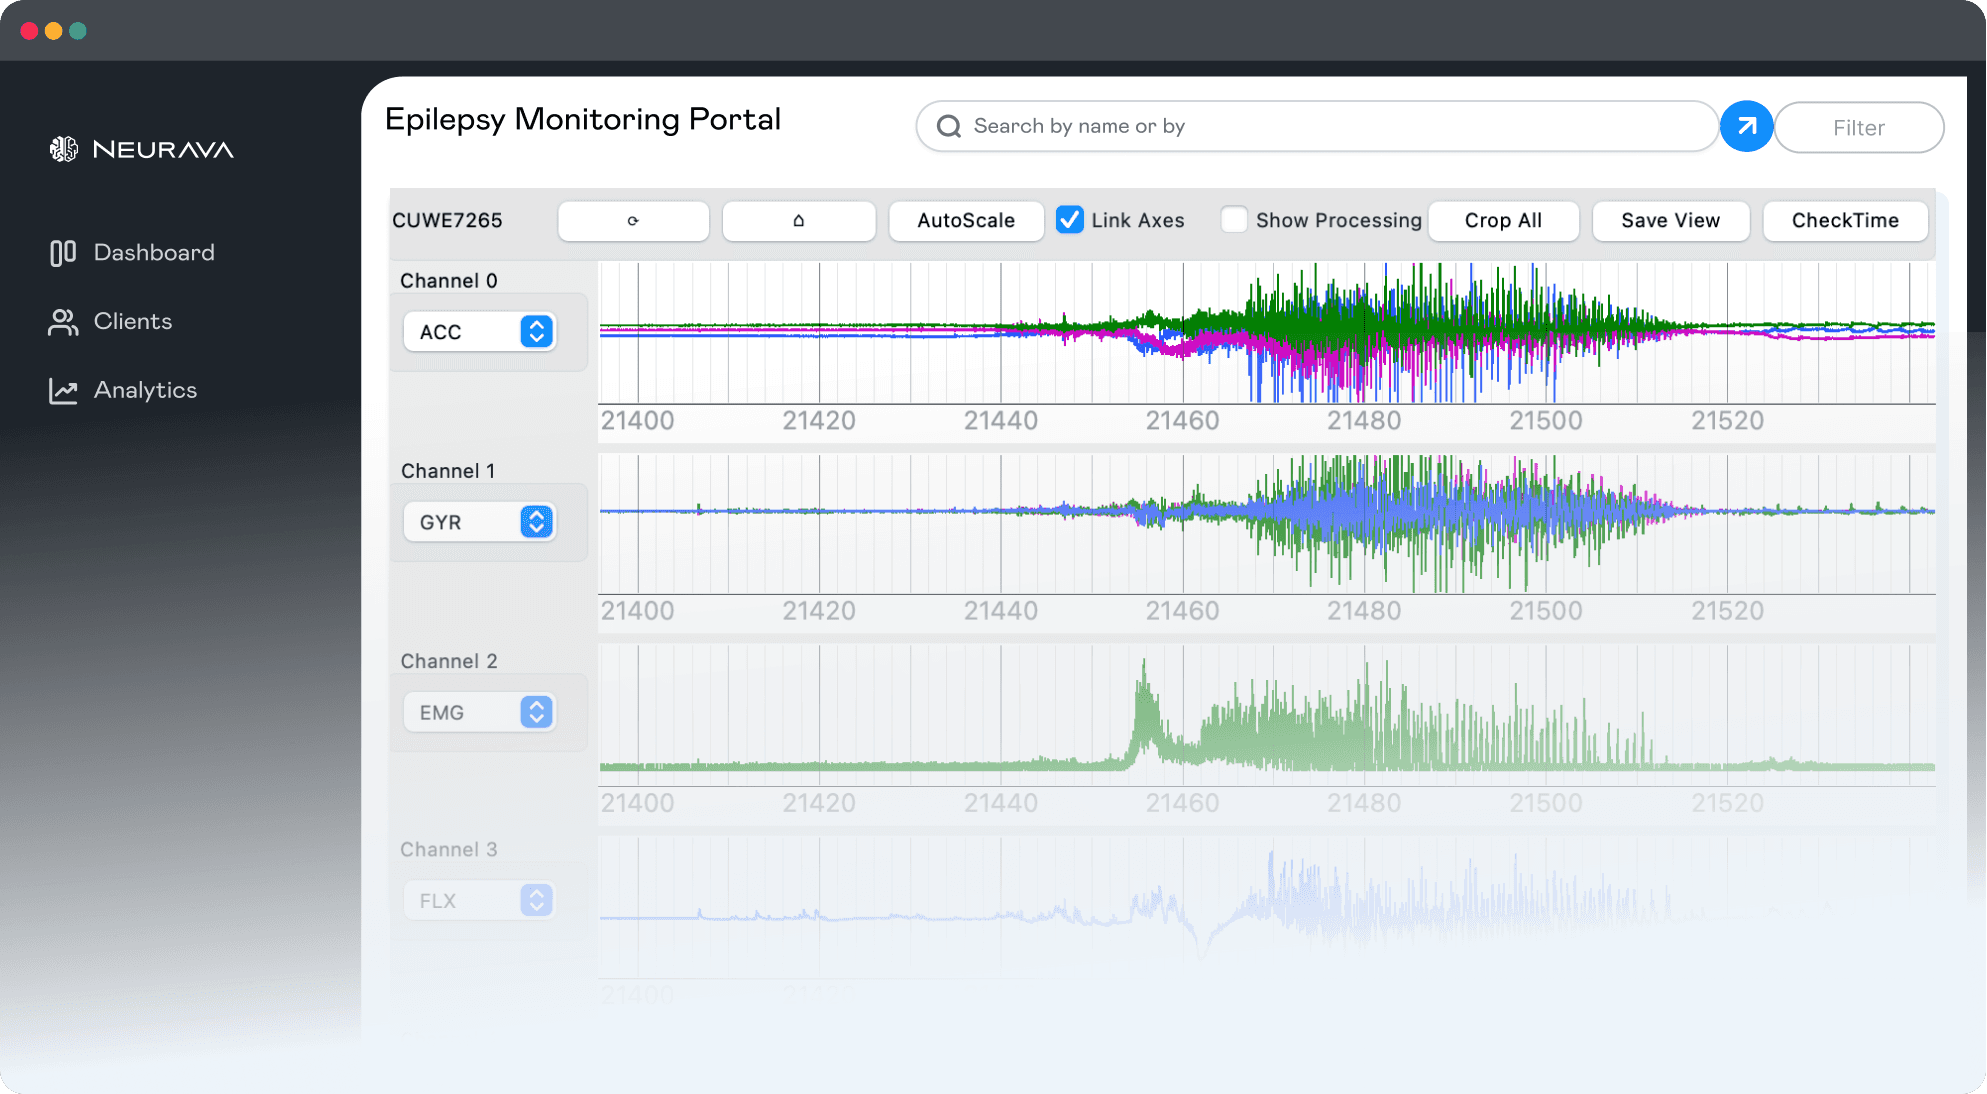Click the Neurava brain logo
This screenshot has width=1987, height=1094.
click(x=64, y=149)
